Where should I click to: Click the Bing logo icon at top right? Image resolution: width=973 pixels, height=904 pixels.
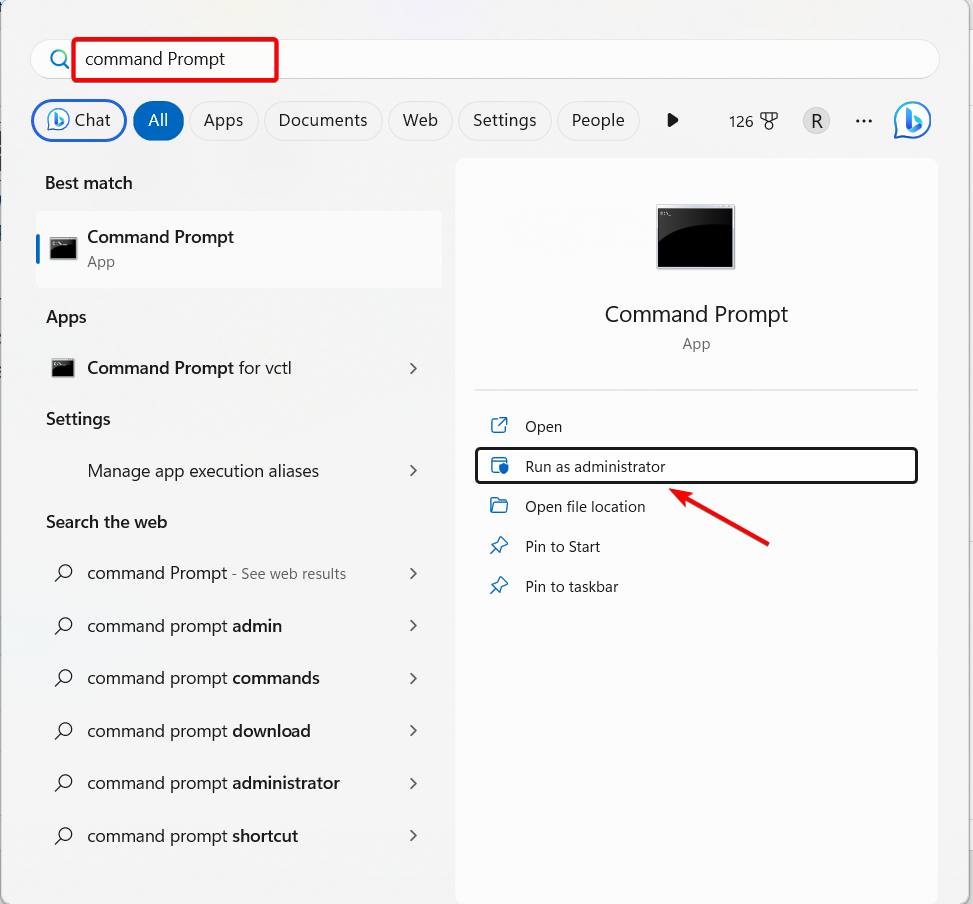point(912,120)
